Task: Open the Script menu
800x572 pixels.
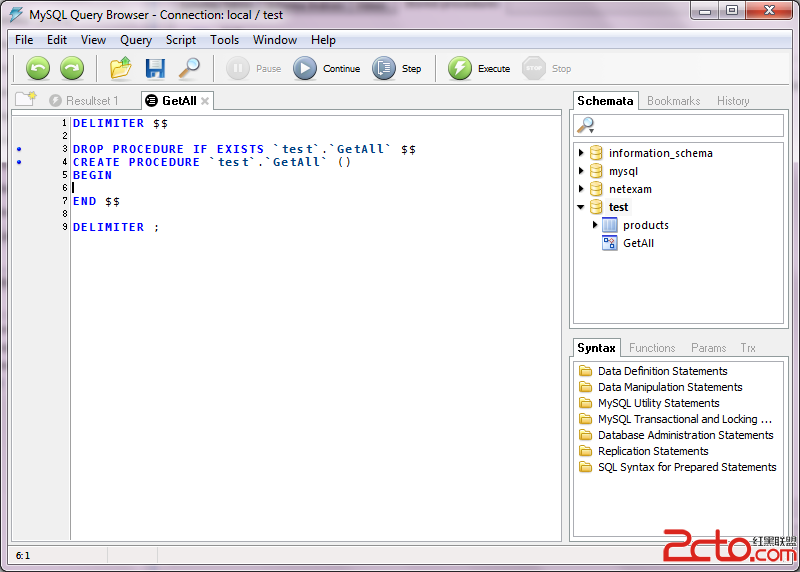Action: pyautogui.click(x=181, y=40)
